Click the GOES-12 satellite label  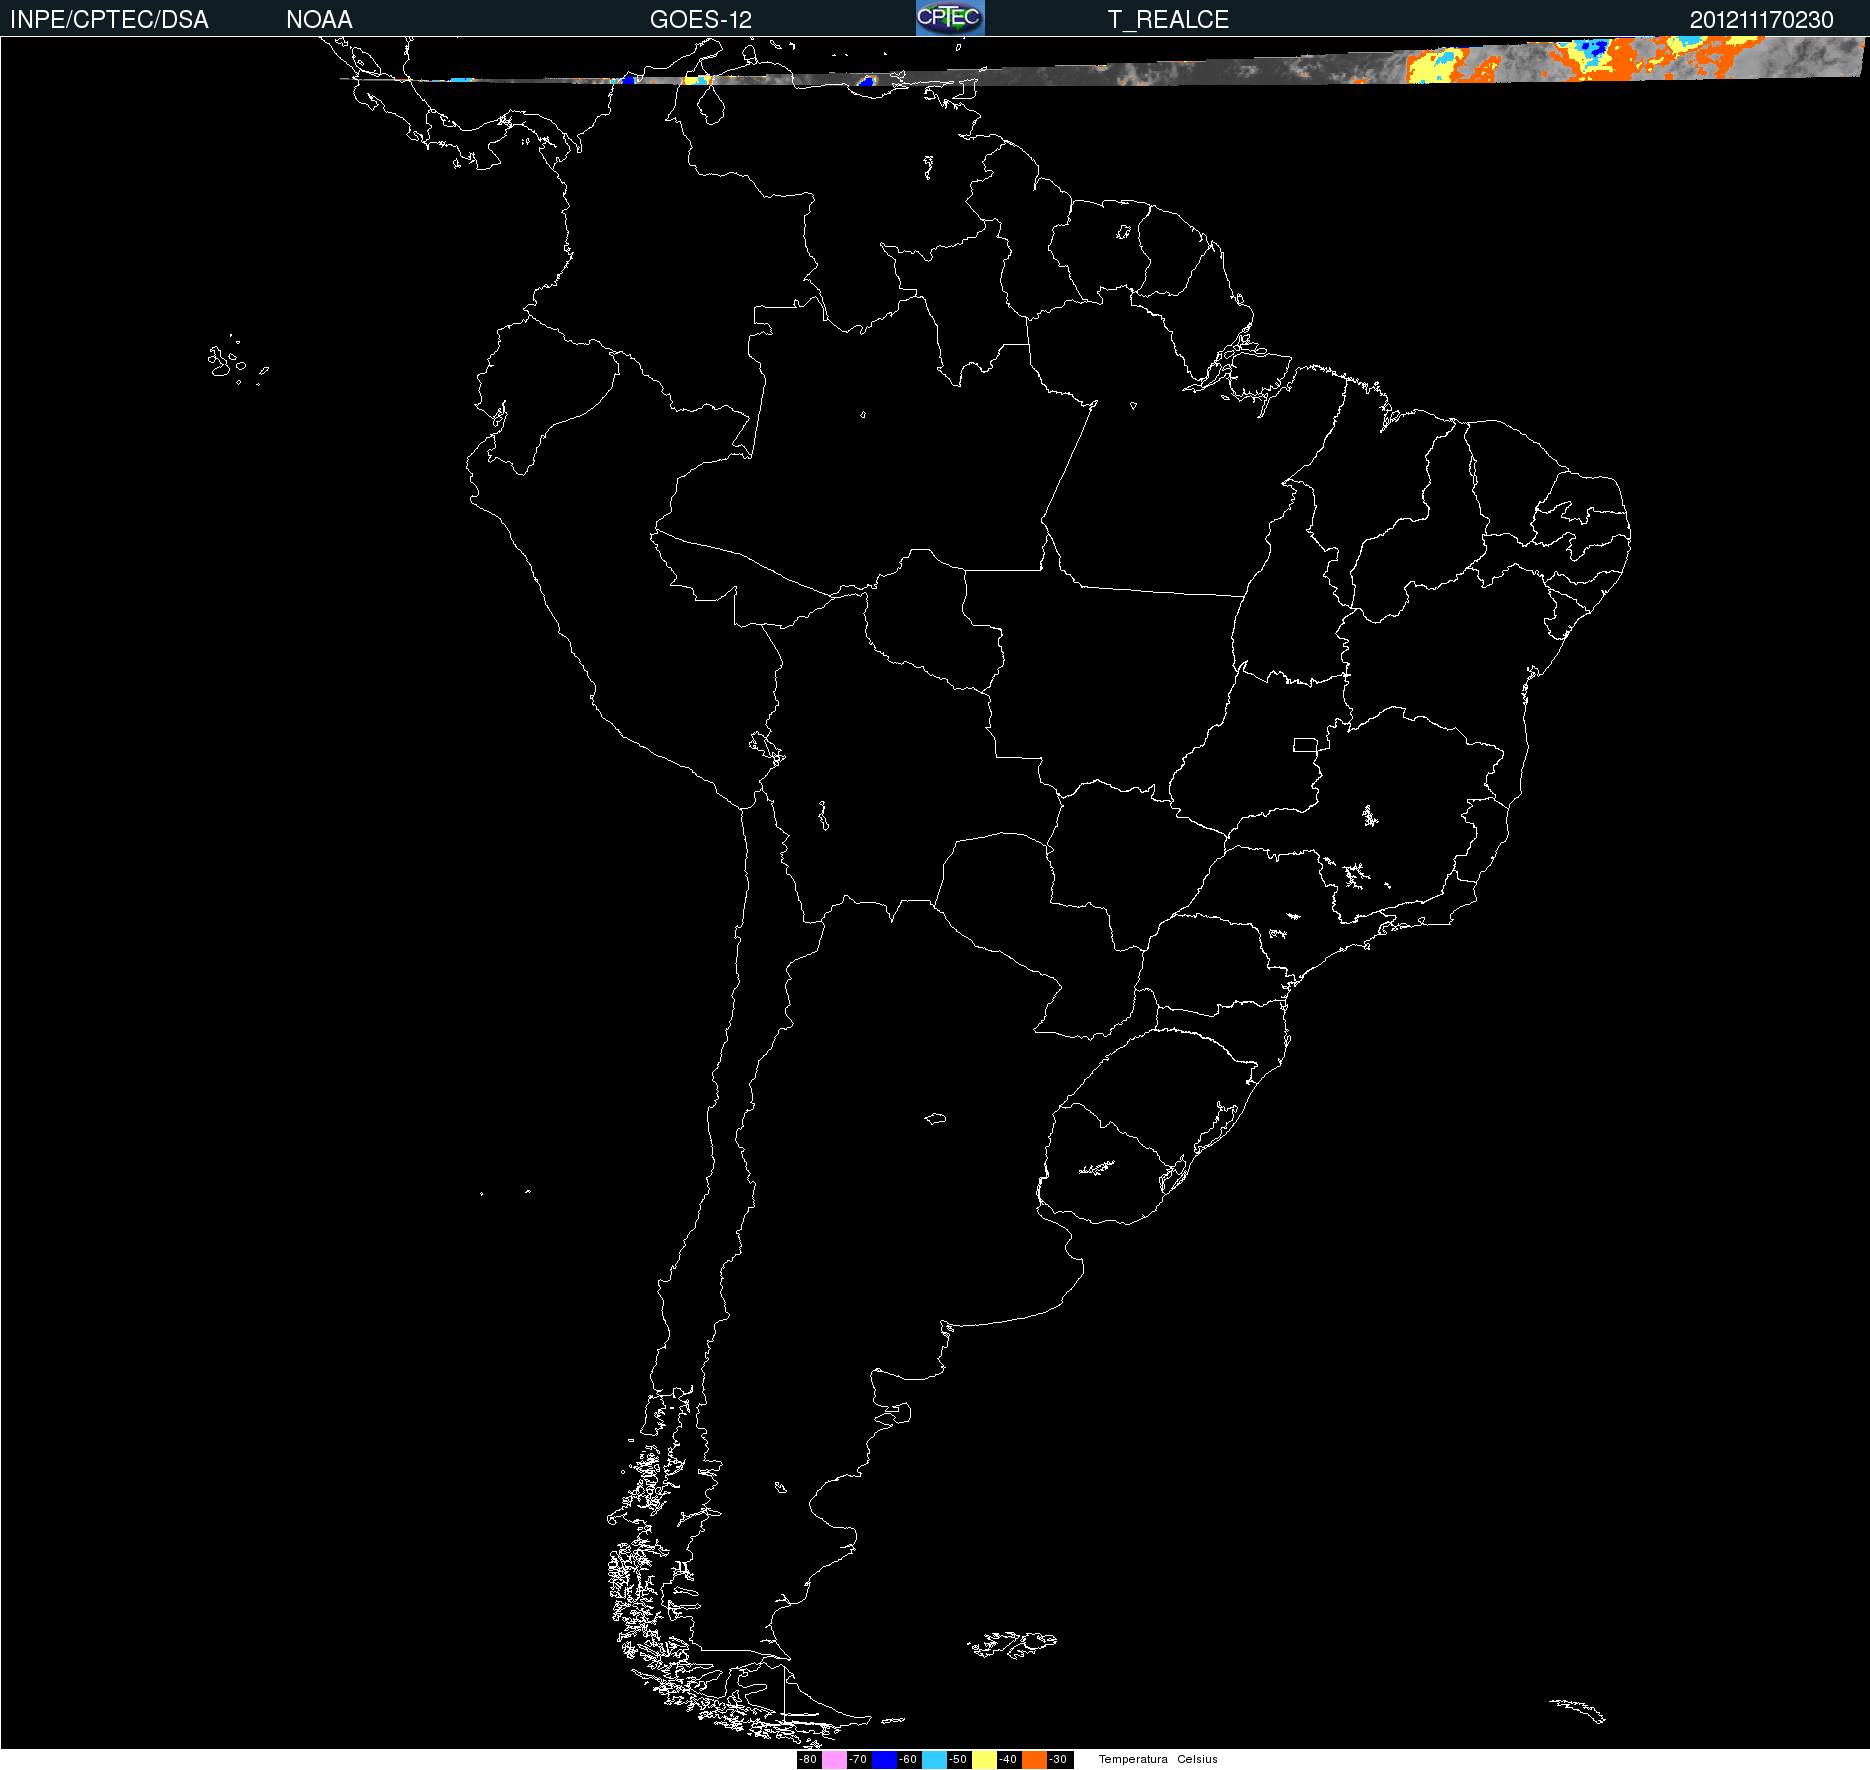tap(700, 19)
